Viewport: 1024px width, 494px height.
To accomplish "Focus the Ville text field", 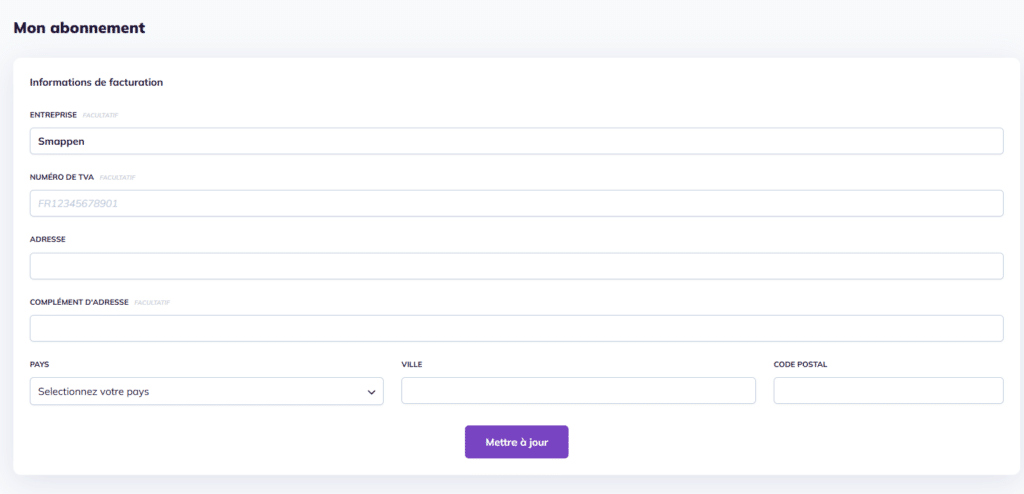I will click(x=578, y=391).
